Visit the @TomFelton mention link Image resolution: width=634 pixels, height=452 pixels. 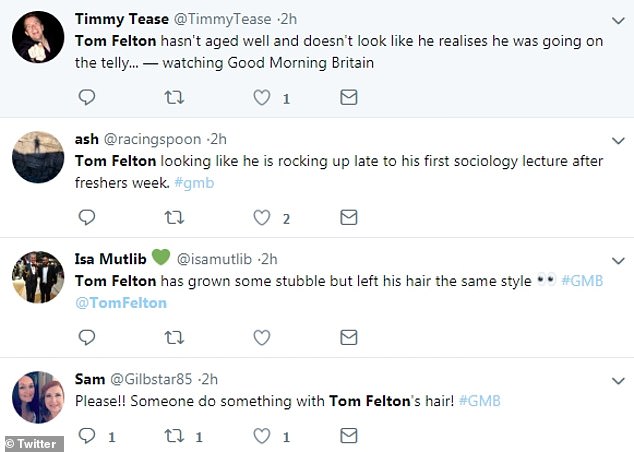(121, 303)
